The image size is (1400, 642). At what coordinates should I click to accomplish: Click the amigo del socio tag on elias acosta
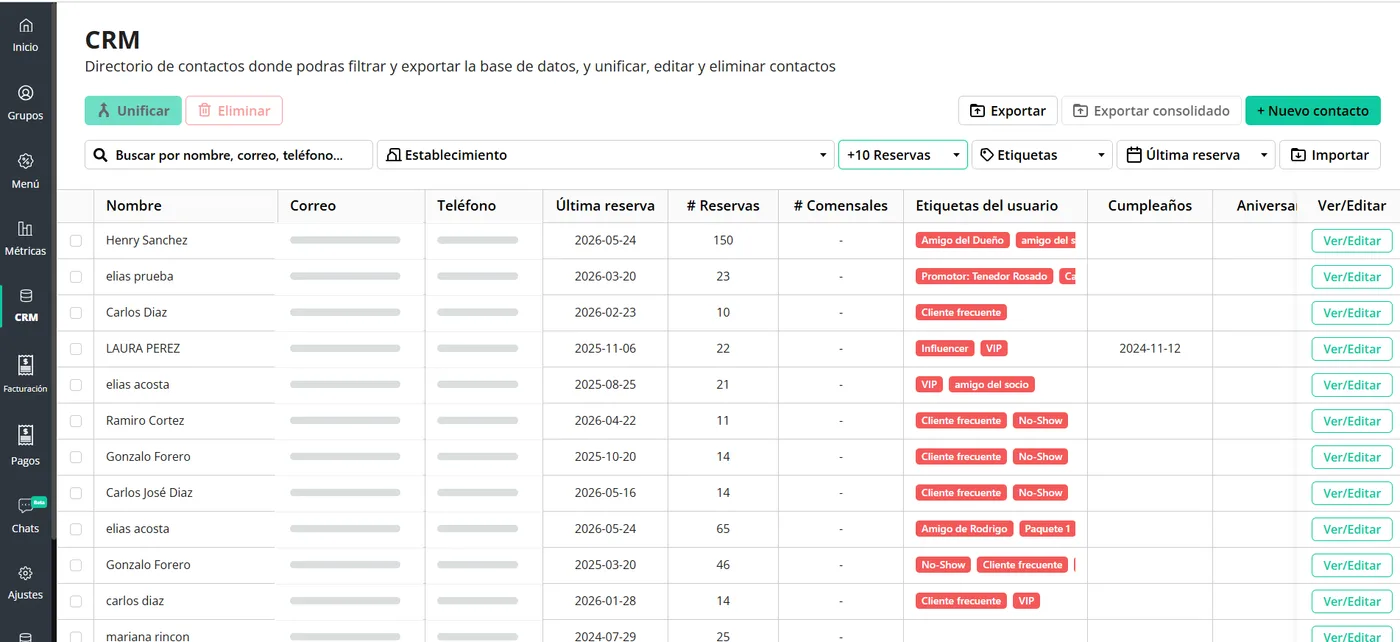991,385
